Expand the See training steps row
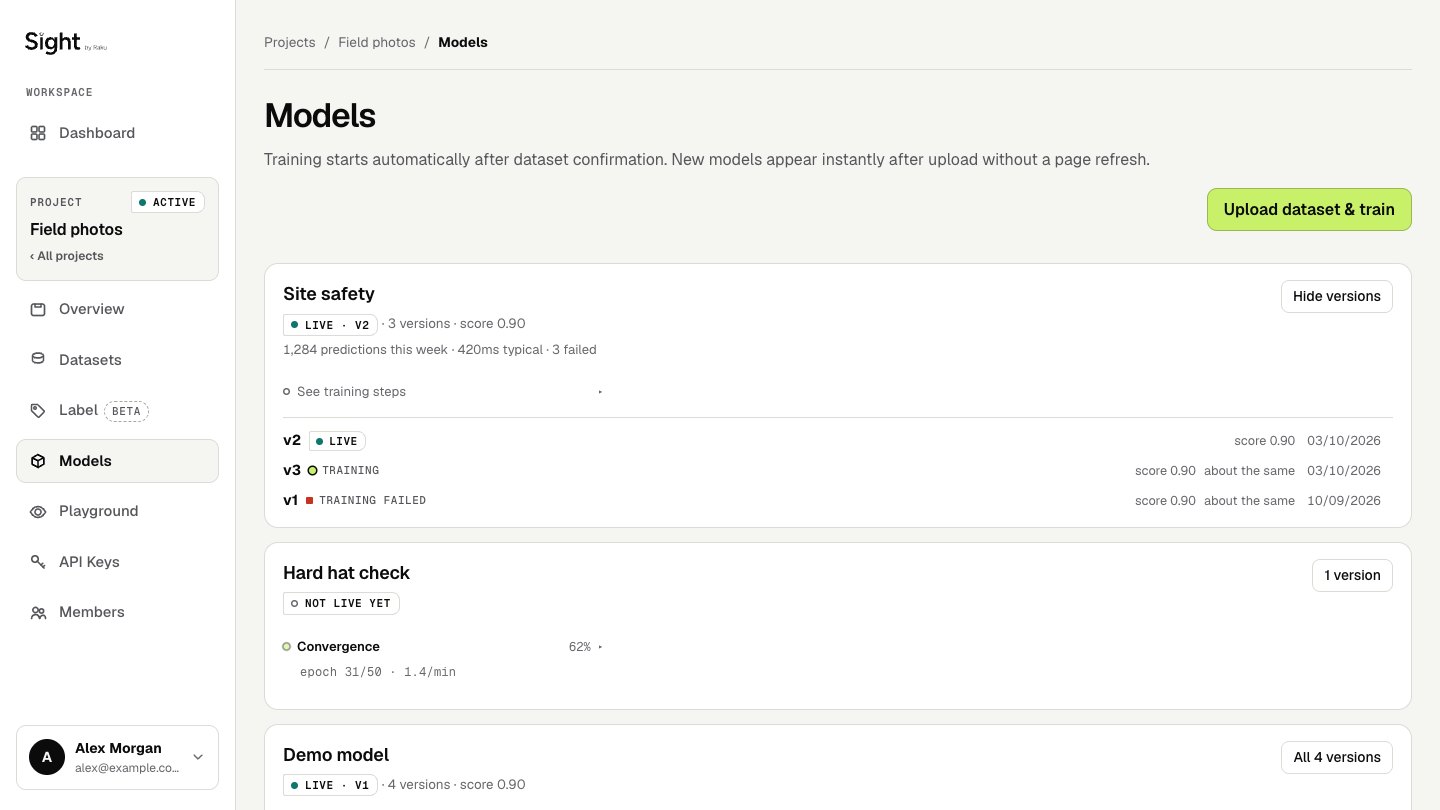The height and width of the screenshot is (810, 1440). [x=443, y=391]
